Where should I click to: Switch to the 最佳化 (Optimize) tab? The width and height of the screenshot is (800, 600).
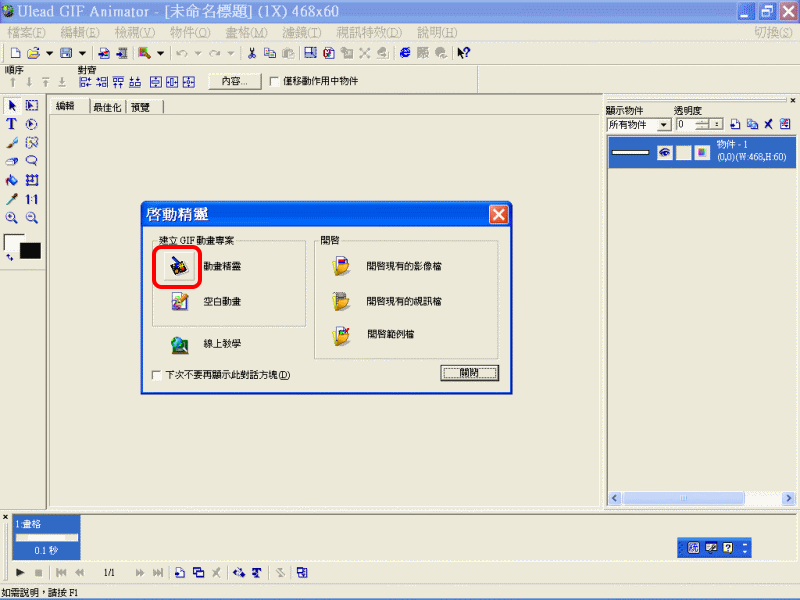[x=107, y=107]
